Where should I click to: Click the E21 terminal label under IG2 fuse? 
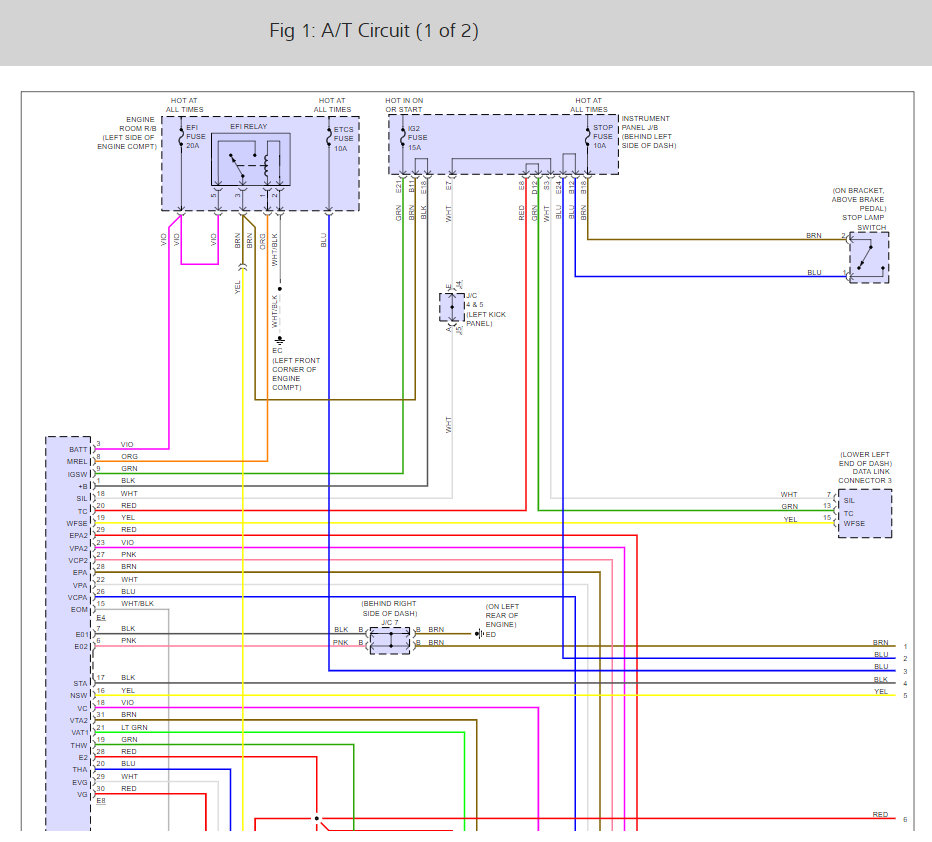tap(399, 187)
